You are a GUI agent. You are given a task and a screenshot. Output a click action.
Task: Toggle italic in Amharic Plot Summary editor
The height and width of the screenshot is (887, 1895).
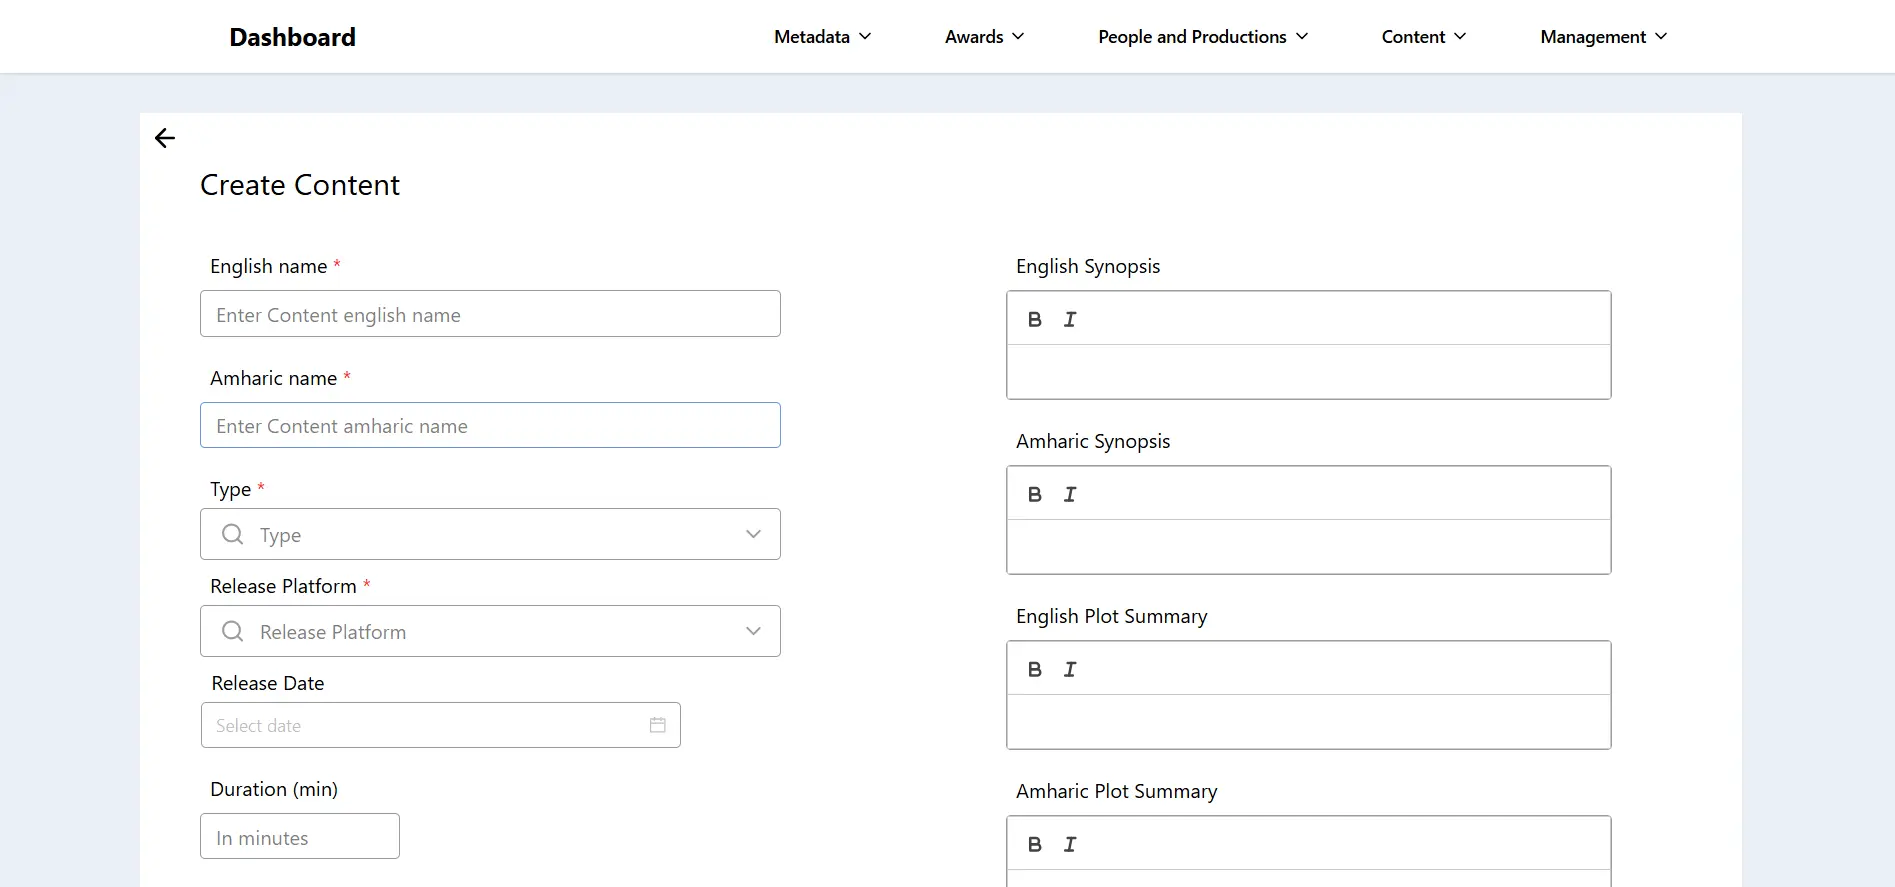pyautogui.click(x=1070, y=844)
